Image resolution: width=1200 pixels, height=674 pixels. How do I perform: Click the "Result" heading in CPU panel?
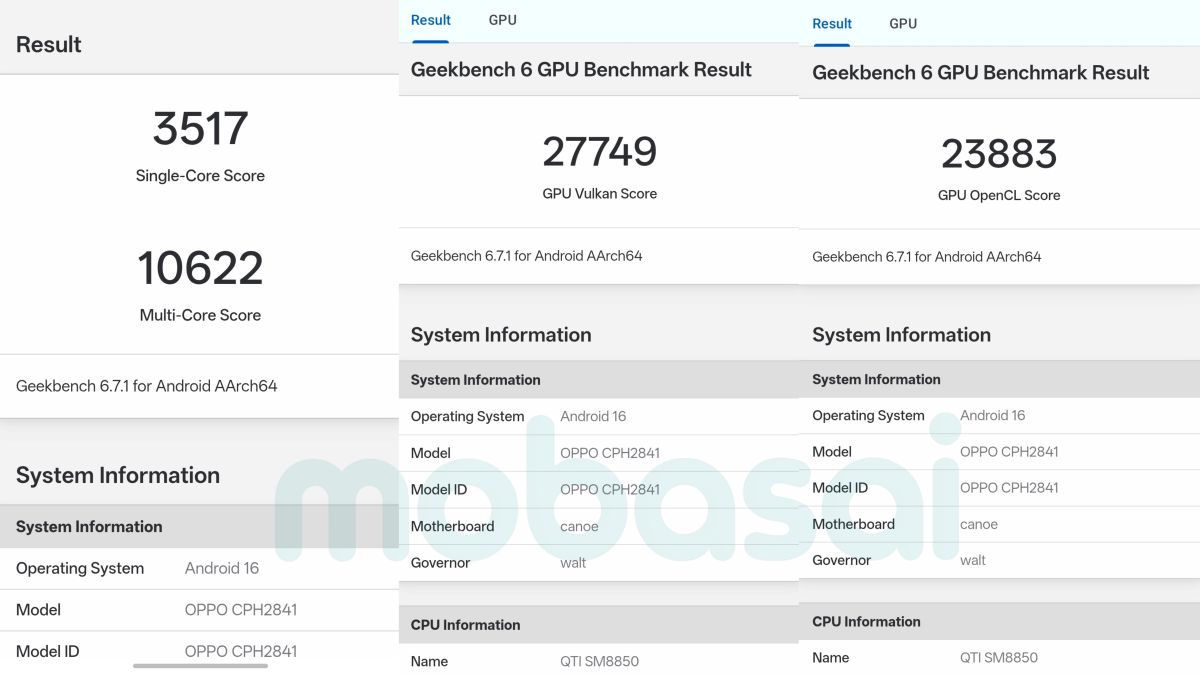49,44
